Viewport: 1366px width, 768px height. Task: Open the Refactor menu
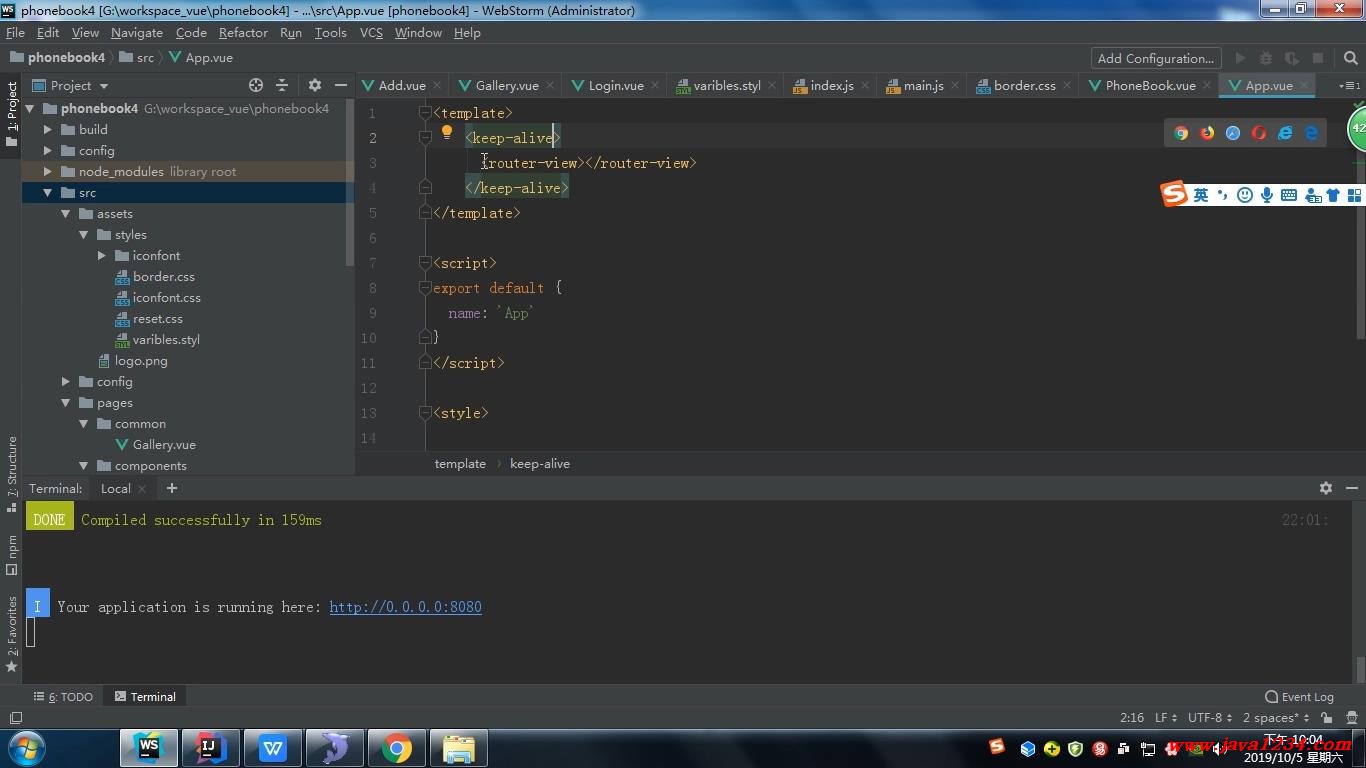[243, 32]
